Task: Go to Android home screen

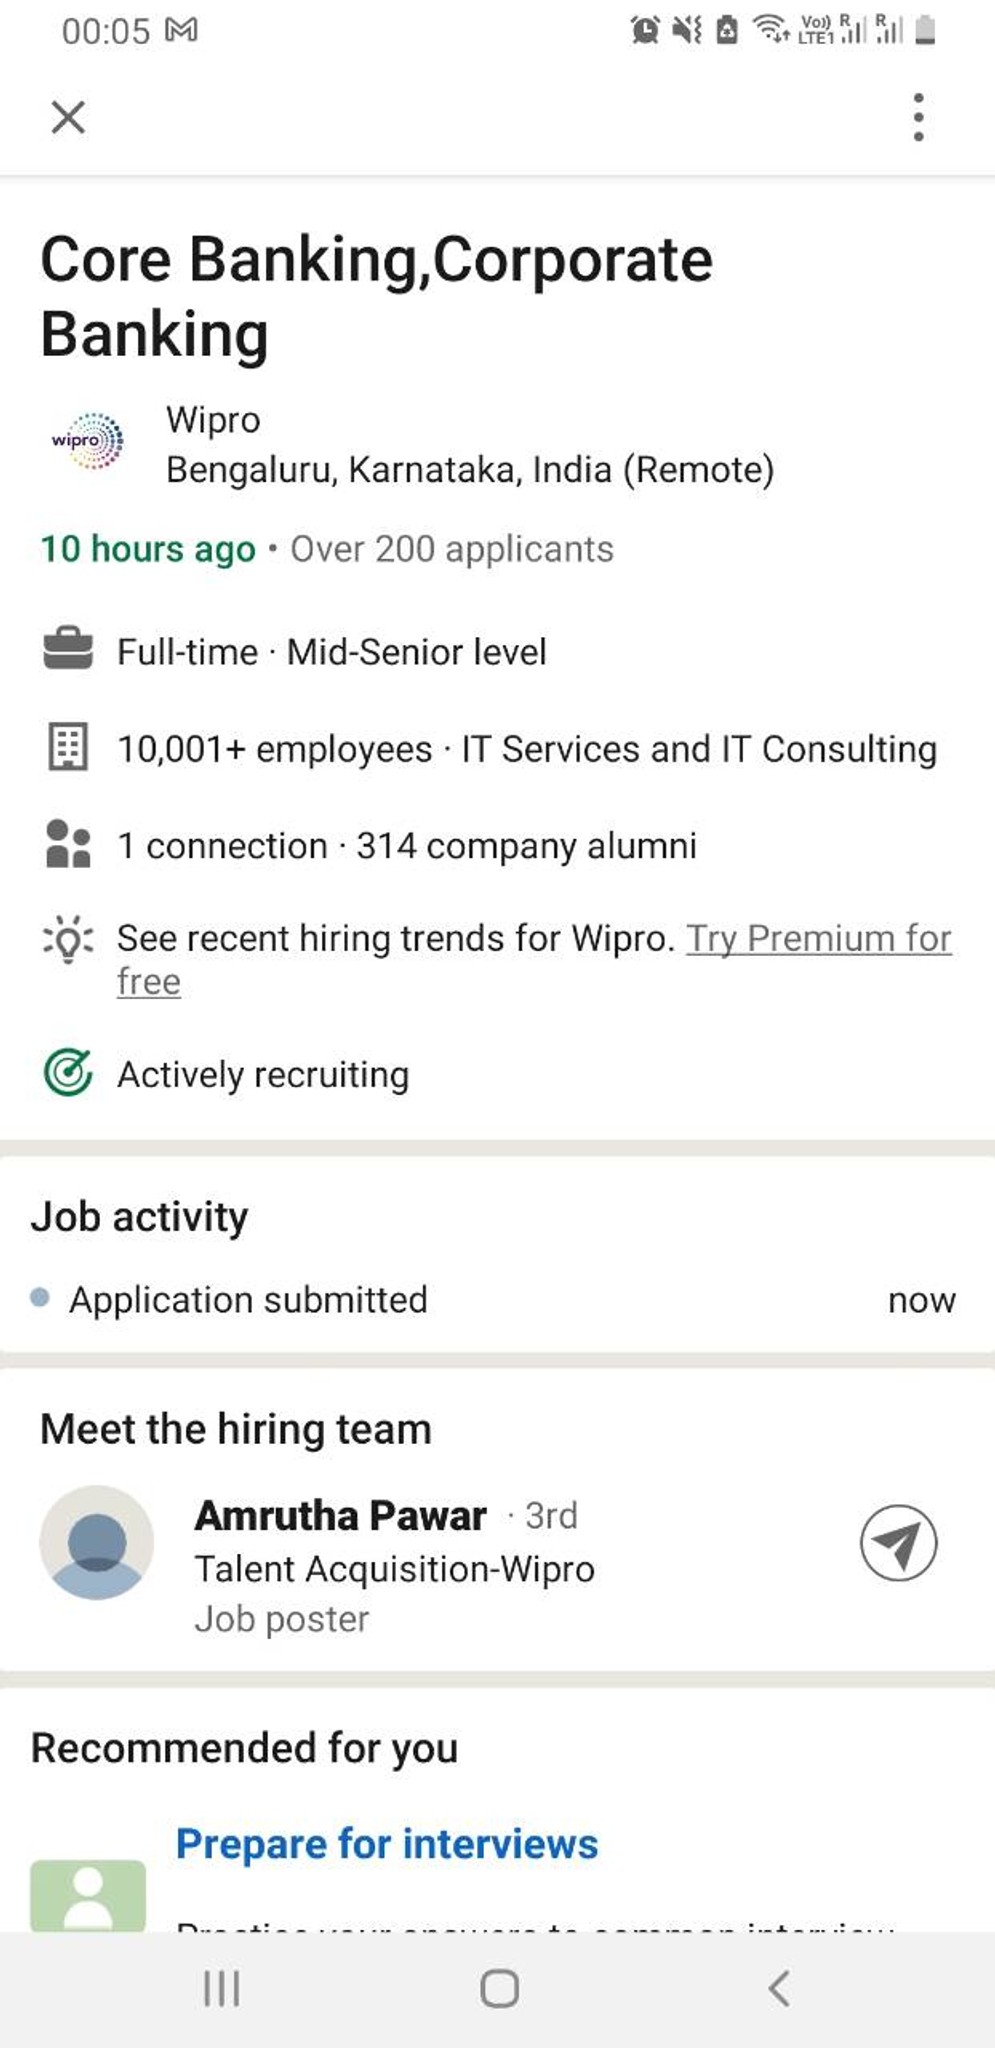Action: pyautogui.click(x=499, y=1988)
